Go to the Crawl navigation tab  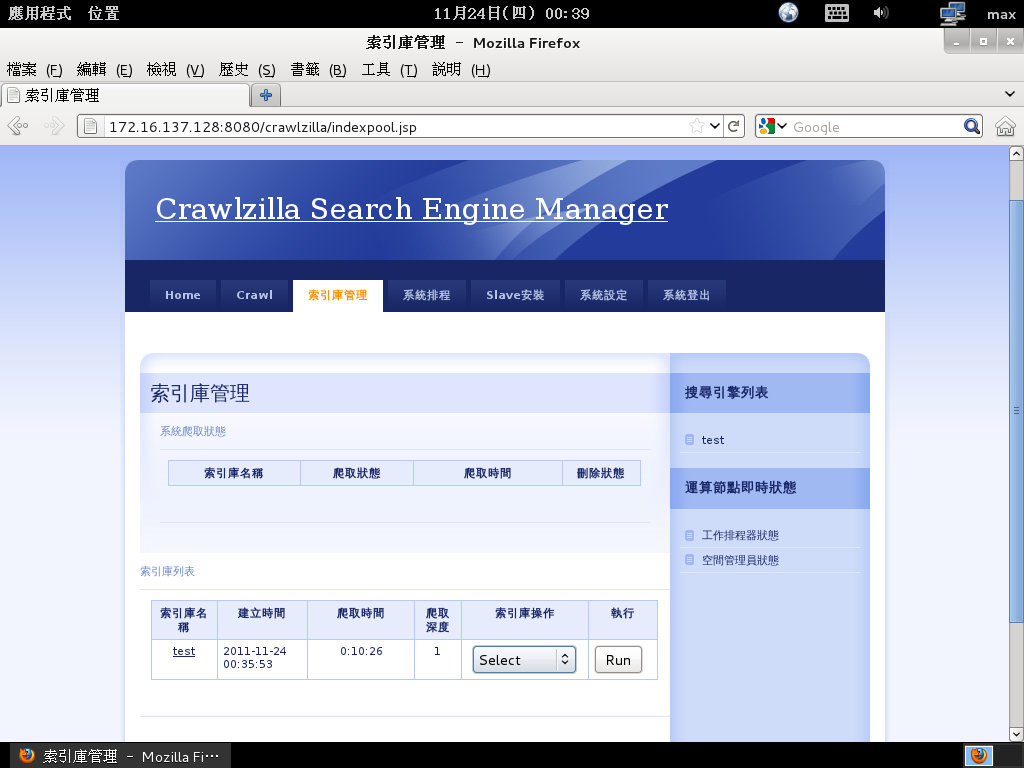tap(255, 295)
